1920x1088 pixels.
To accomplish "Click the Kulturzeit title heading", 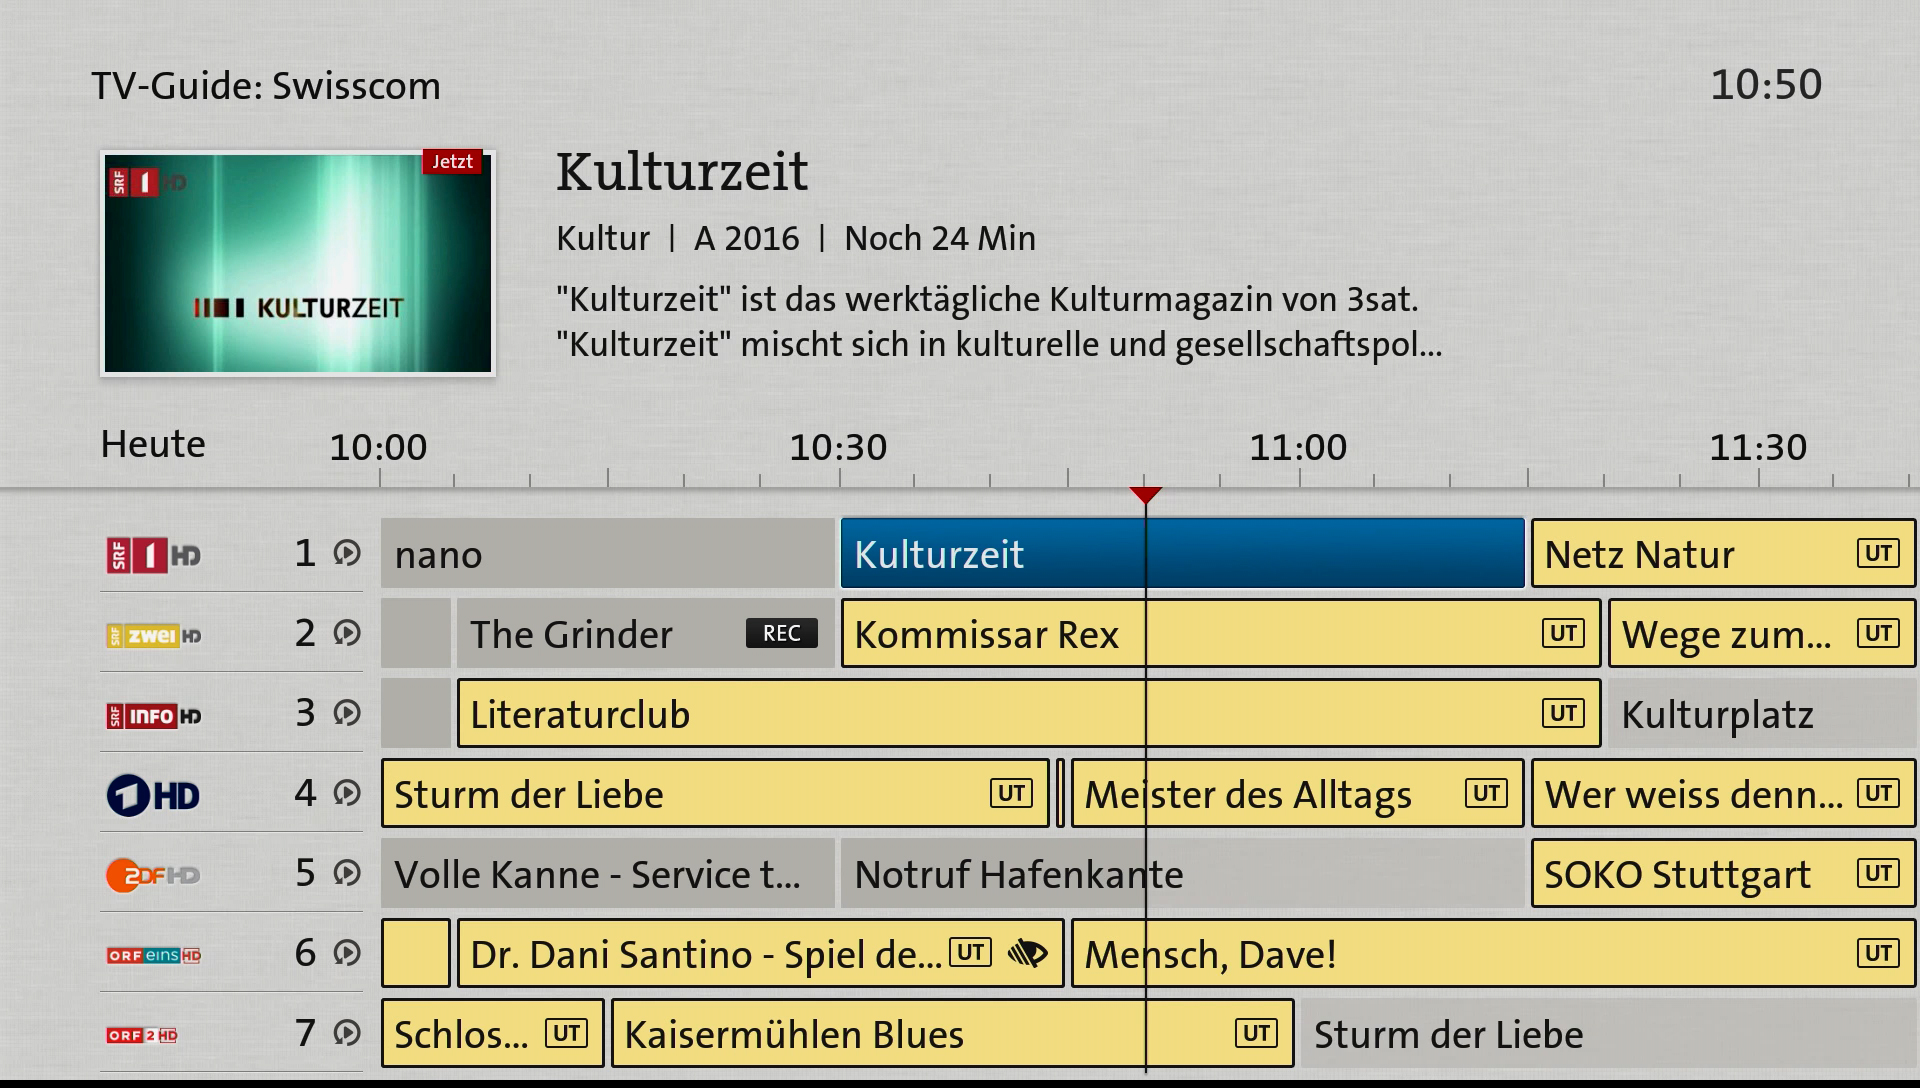I will click(x=682, y=171).
